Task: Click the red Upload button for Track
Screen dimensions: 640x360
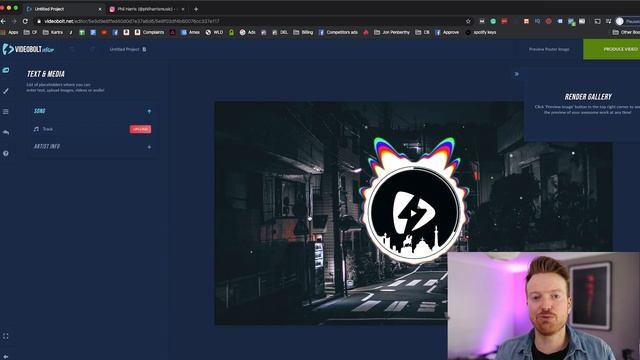Action: point(140,129)
